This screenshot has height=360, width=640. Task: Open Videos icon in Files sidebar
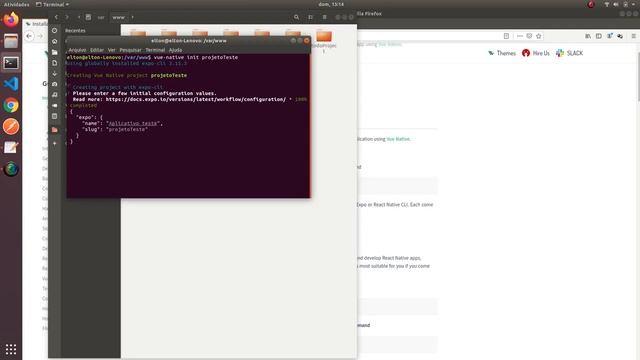click(55, 105)
